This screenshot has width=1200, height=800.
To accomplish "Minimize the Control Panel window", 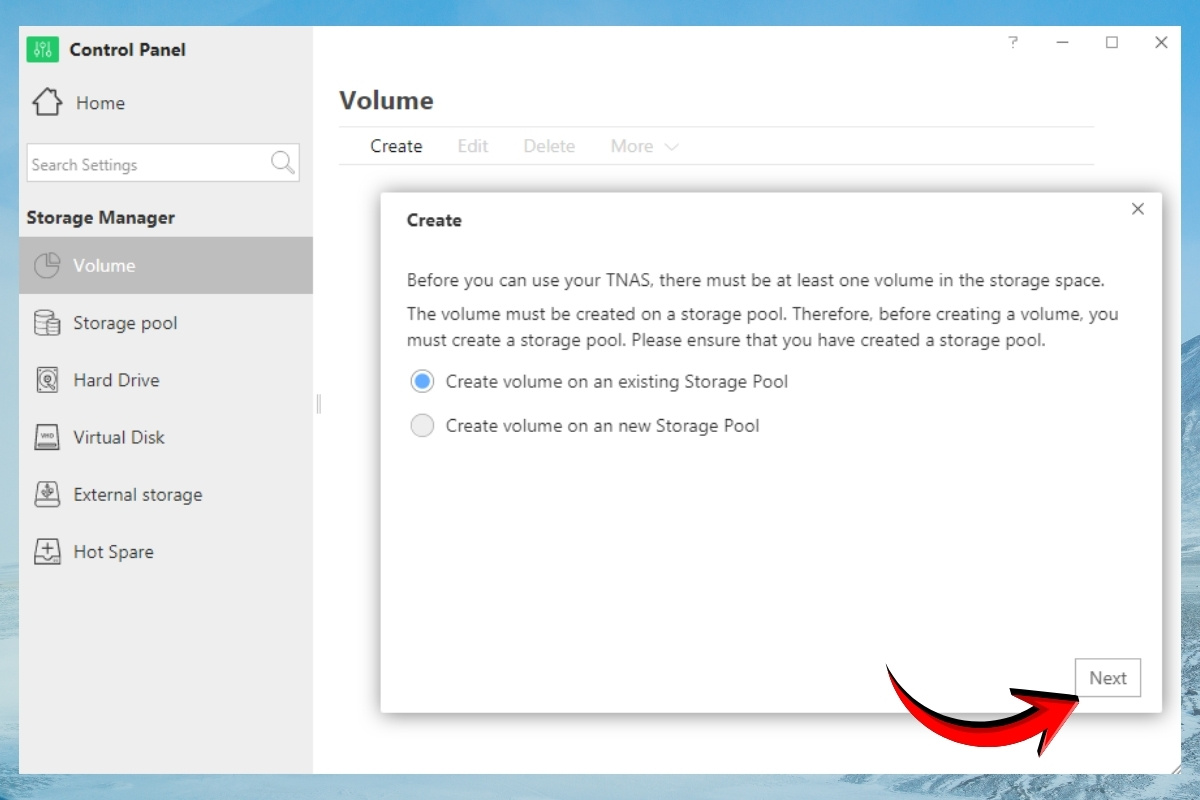I will click(1063, 42).
